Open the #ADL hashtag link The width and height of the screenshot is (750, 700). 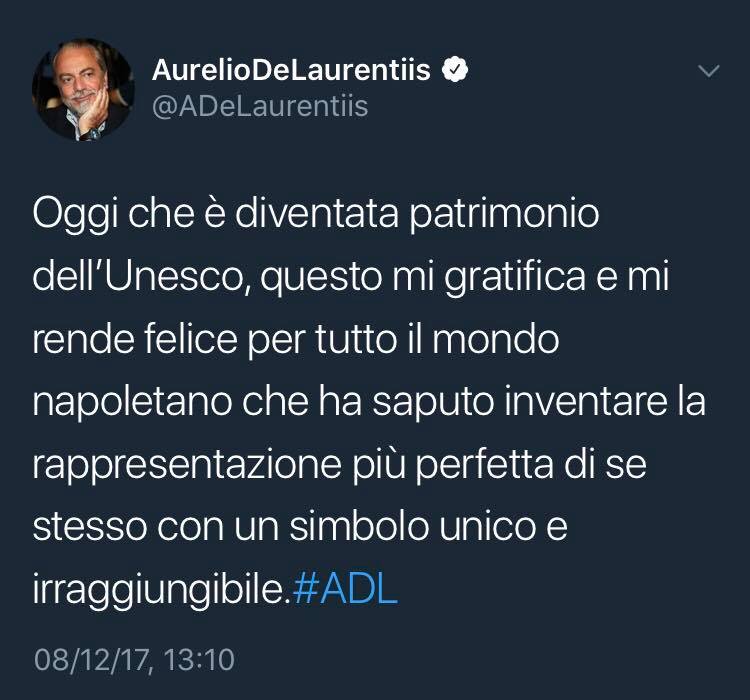coord(345,589)
